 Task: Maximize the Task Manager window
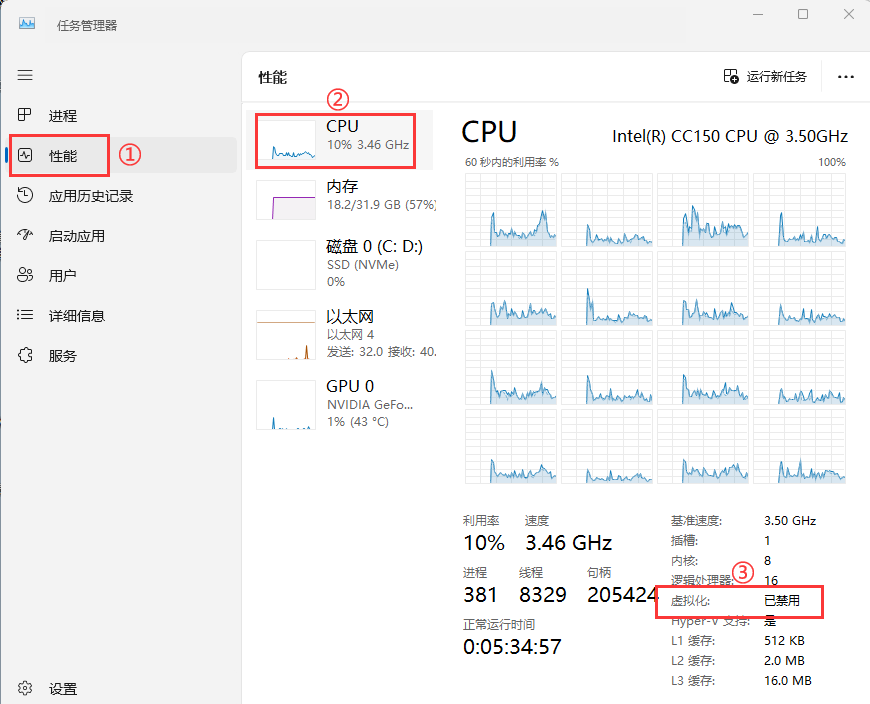tap(803, 15)
